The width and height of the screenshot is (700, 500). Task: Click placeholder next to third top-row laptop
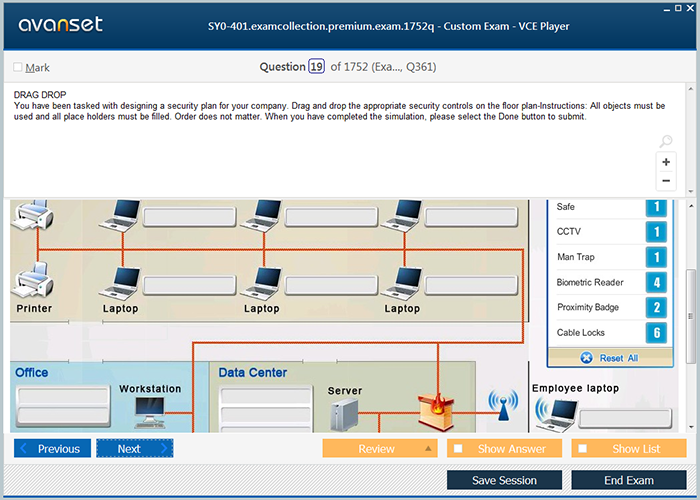pos(471,217)
